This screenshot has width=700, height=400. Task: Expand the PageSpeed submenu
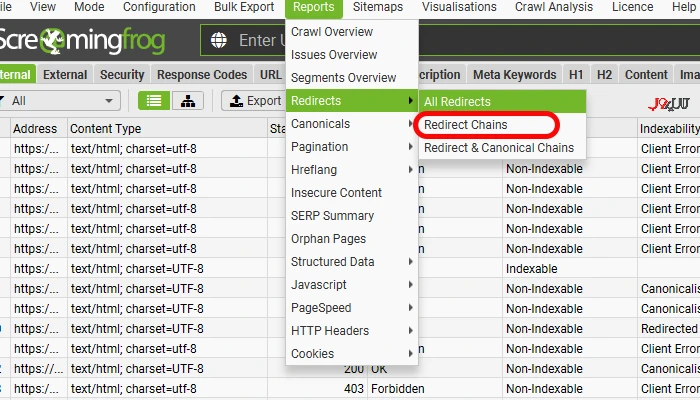(x=352, y=308)
